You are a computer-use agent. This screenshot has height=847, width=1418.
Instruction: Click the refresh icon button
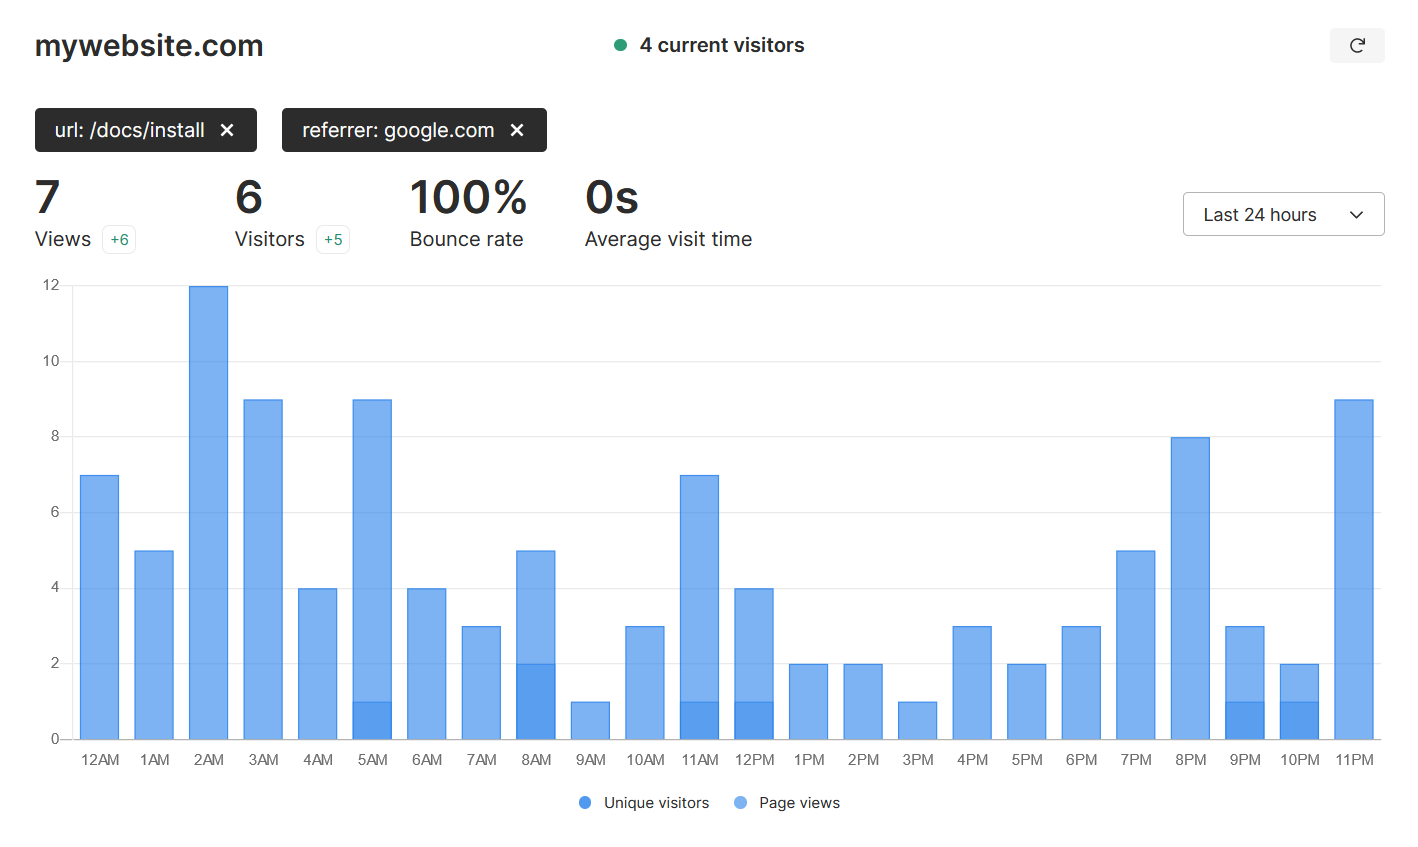pyautogui.click(x=1357, y=46)
